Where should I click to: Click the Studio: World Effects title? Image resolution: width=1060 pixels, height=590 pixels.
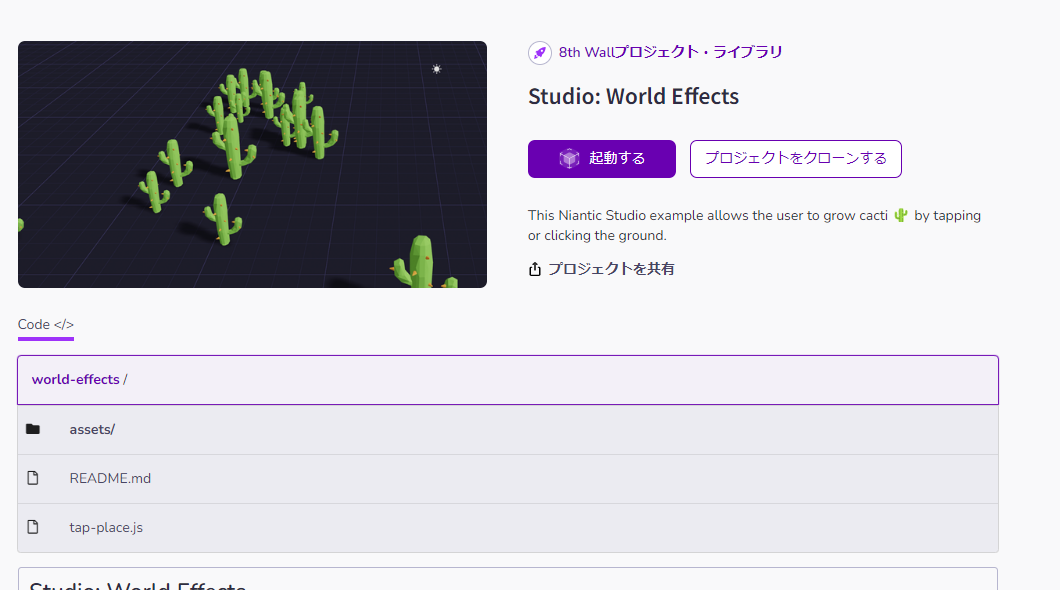click(633, 97)
